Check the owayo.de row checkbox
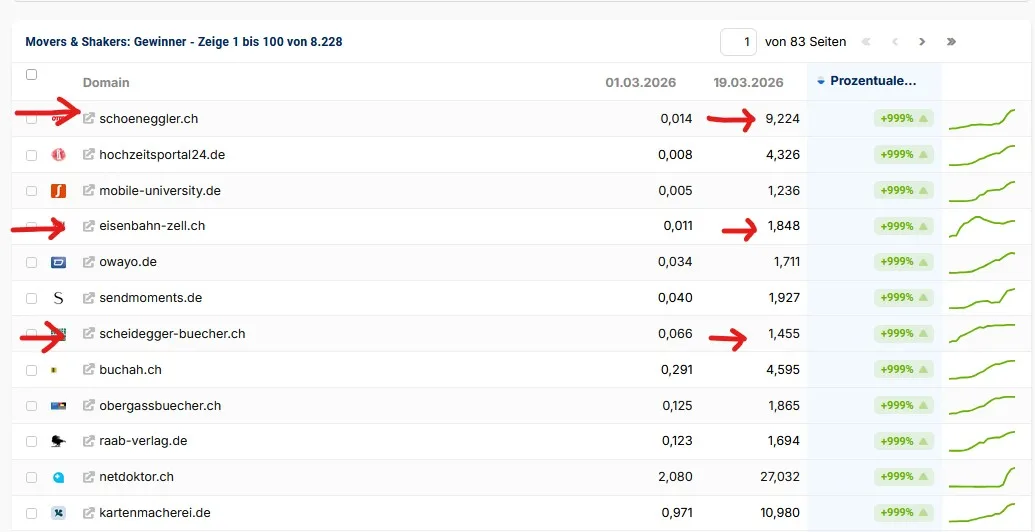1035x532 pixels. pyautogui.click(x=31, y=262)
